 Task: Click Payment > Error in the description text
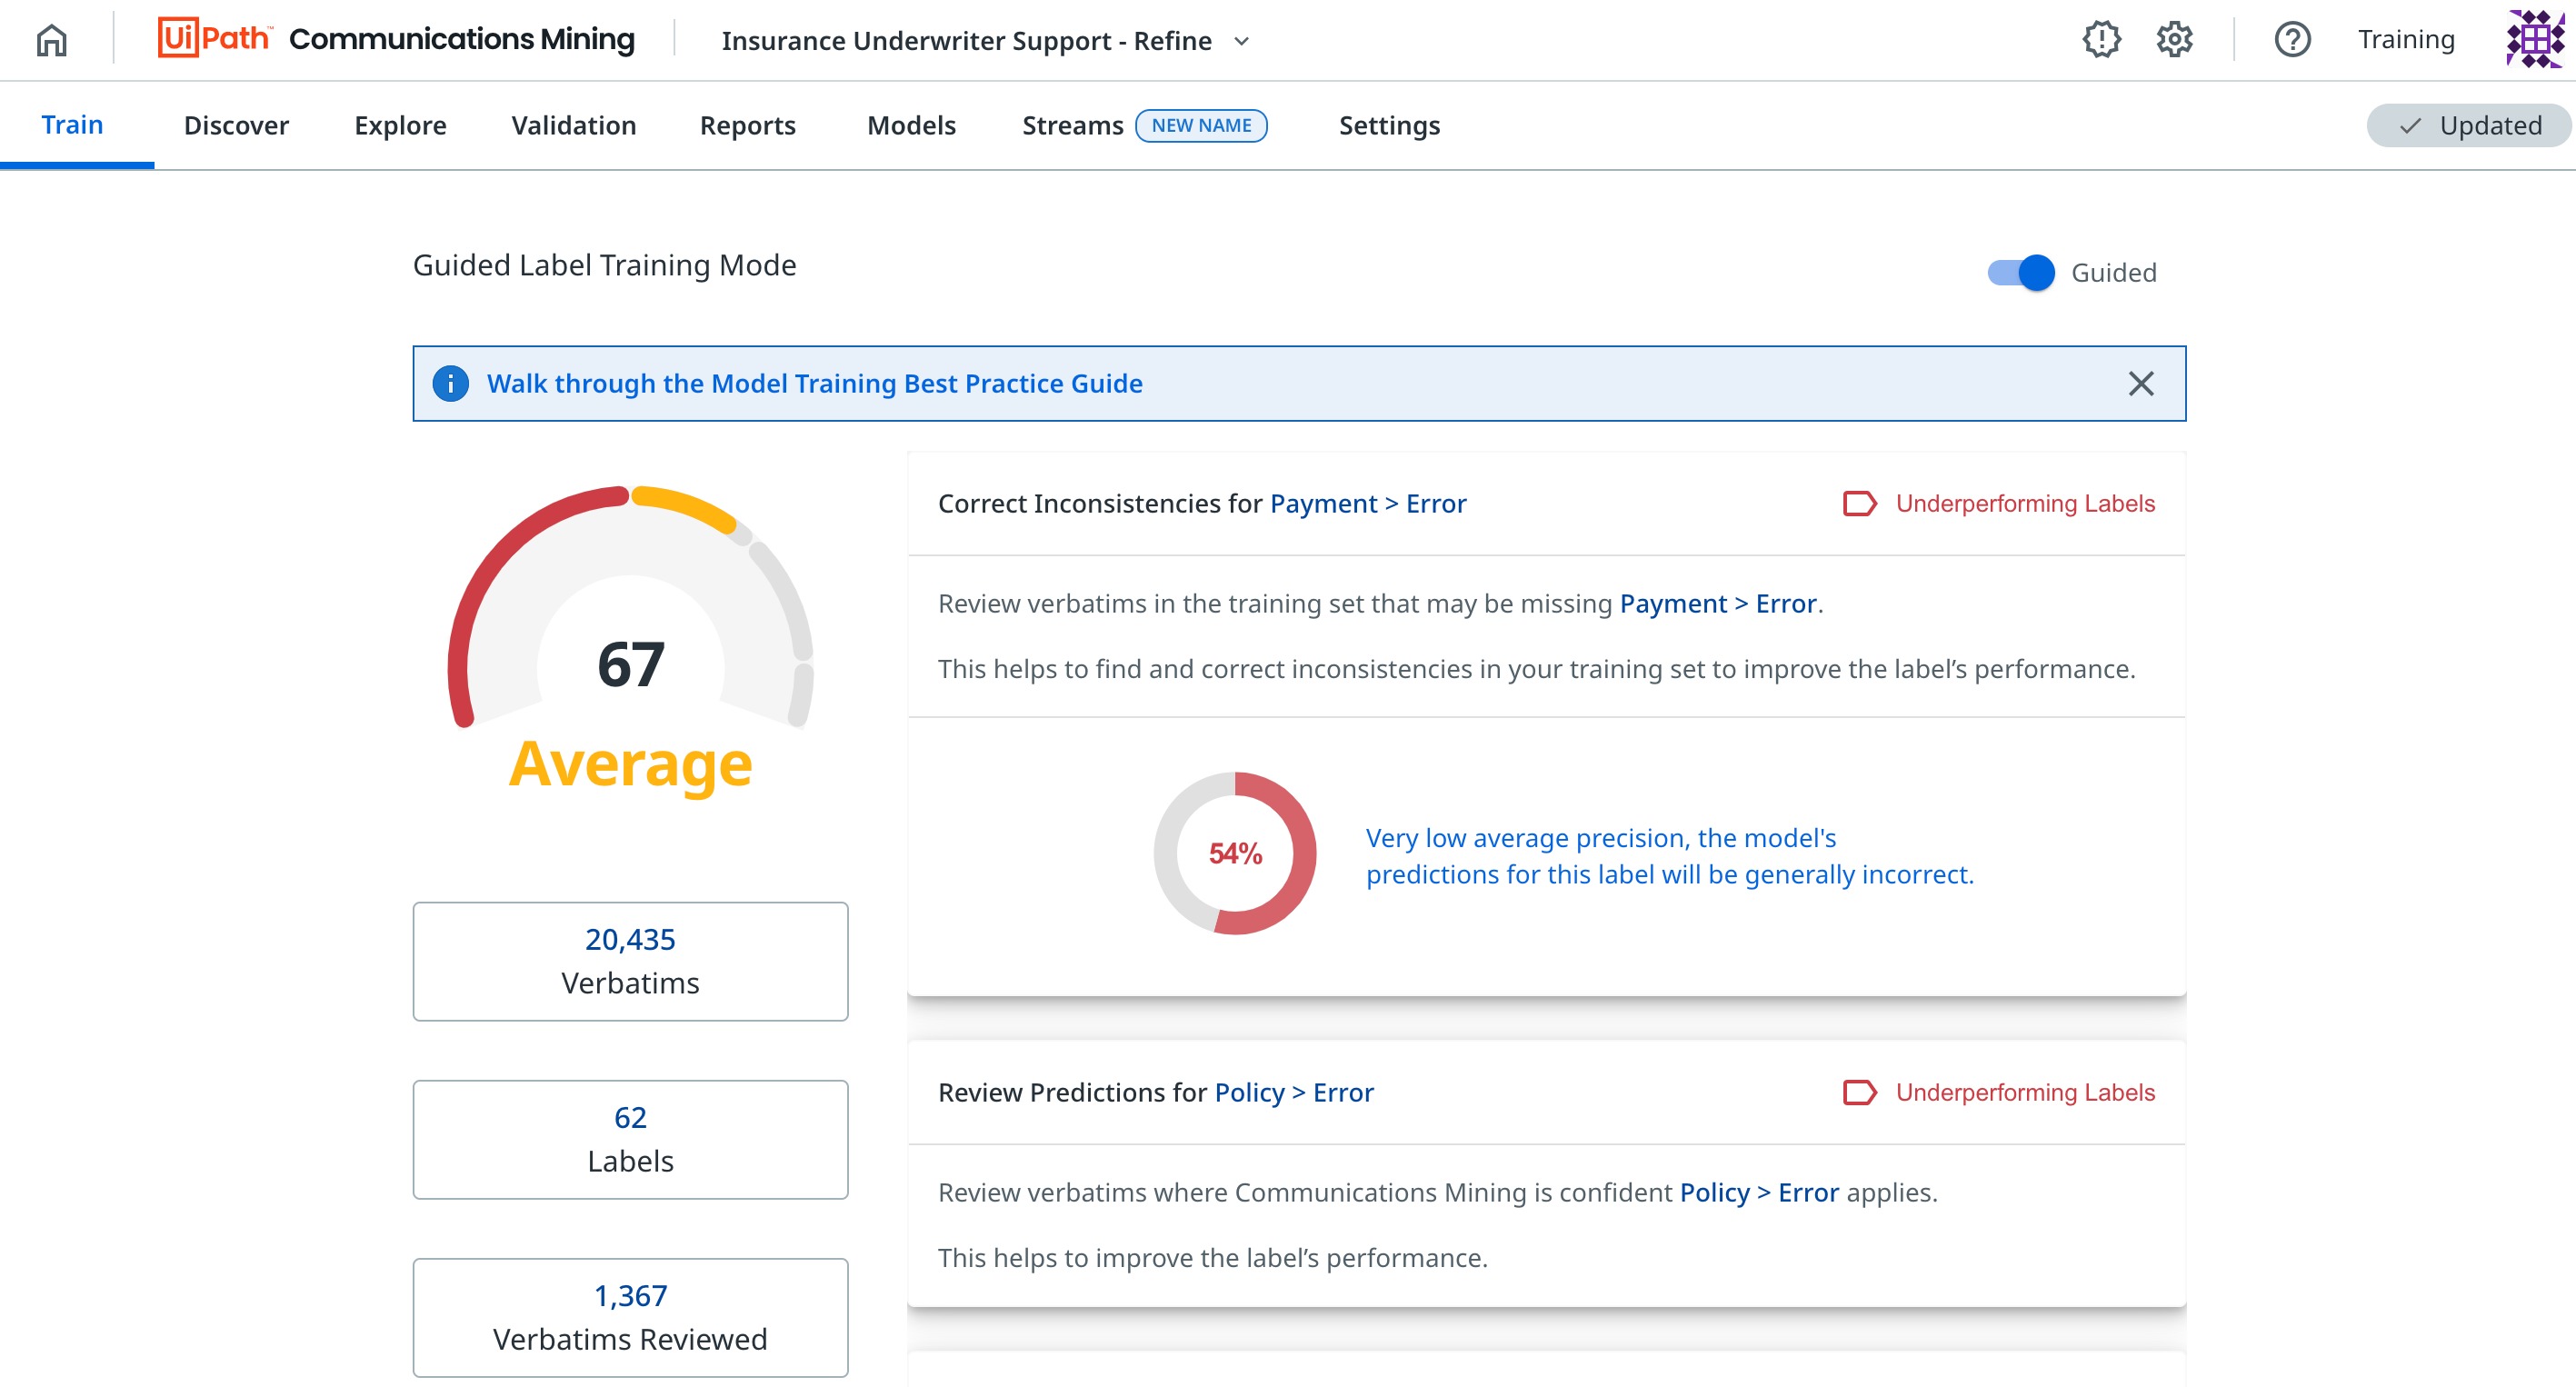(x=1717, y=603)
